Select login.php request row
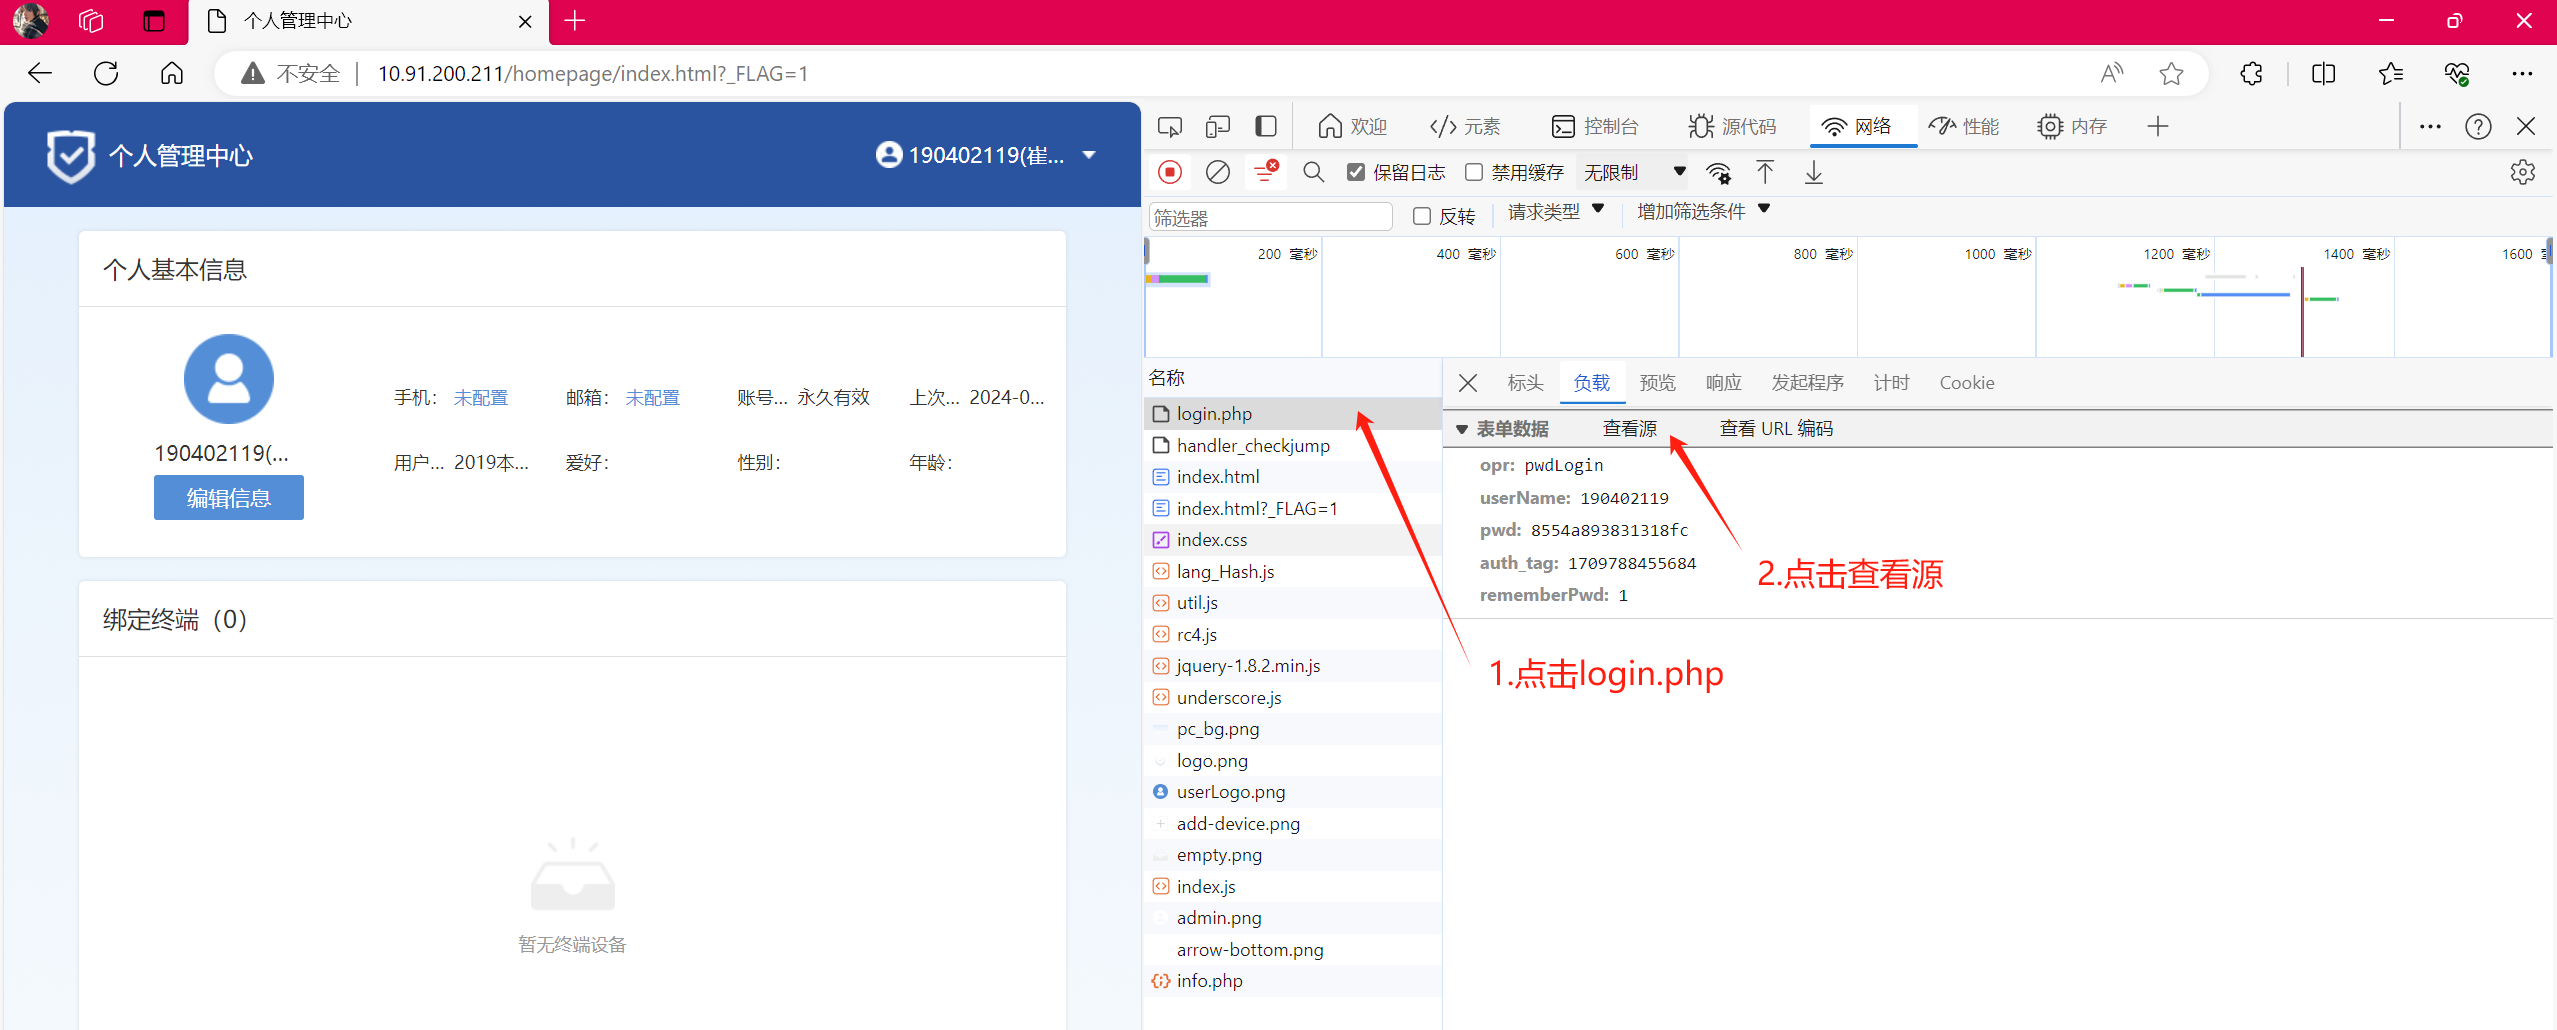The image size is (2557, 1030). pyautogui.click(x=1292, y=414)
